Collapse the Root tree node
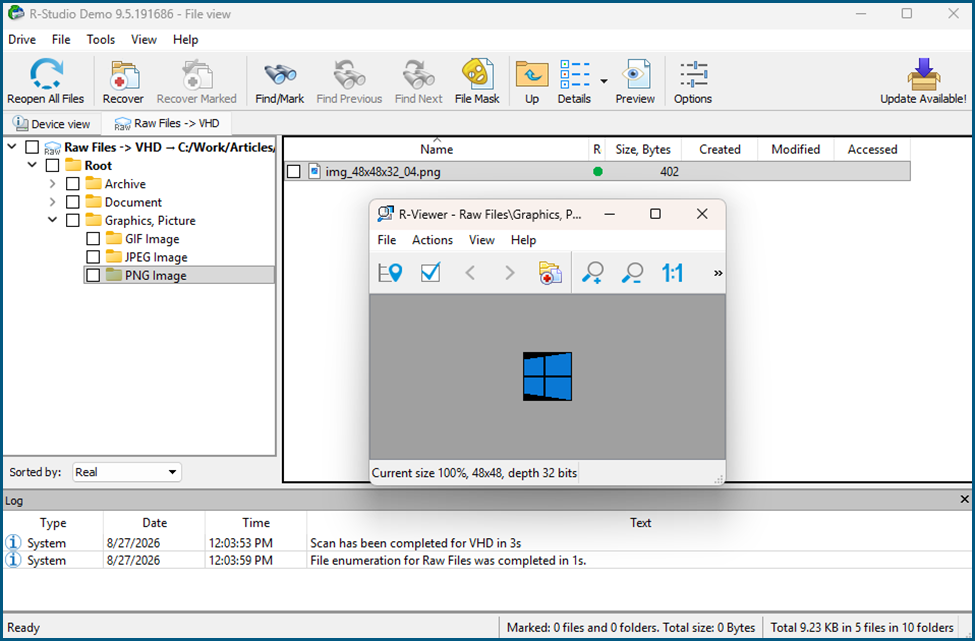975x641 pixels. pos(32,165)
